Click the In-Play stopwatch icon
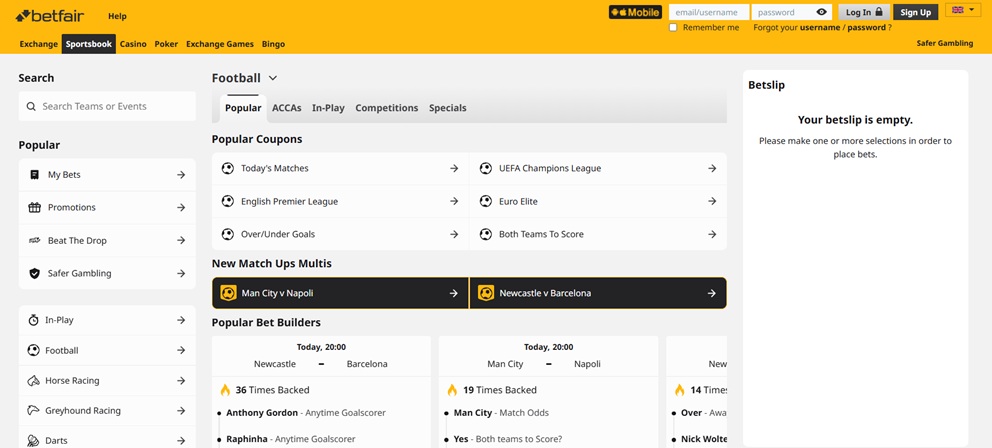 pyautogui.click(x=34, y=320)
